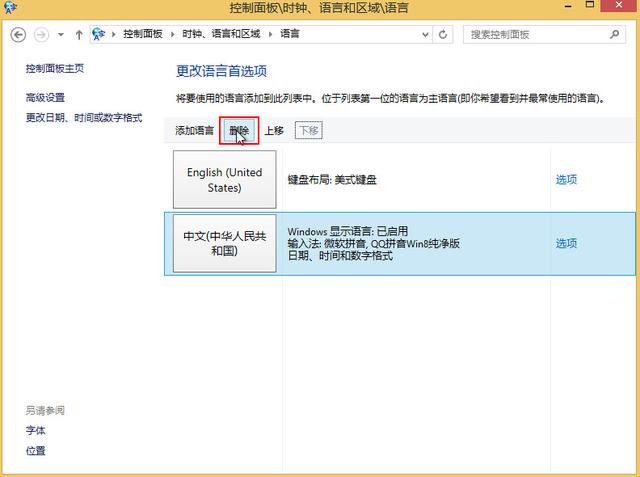
Task: Click 键盘布局: 美式键盘 text
Action: 332,180
